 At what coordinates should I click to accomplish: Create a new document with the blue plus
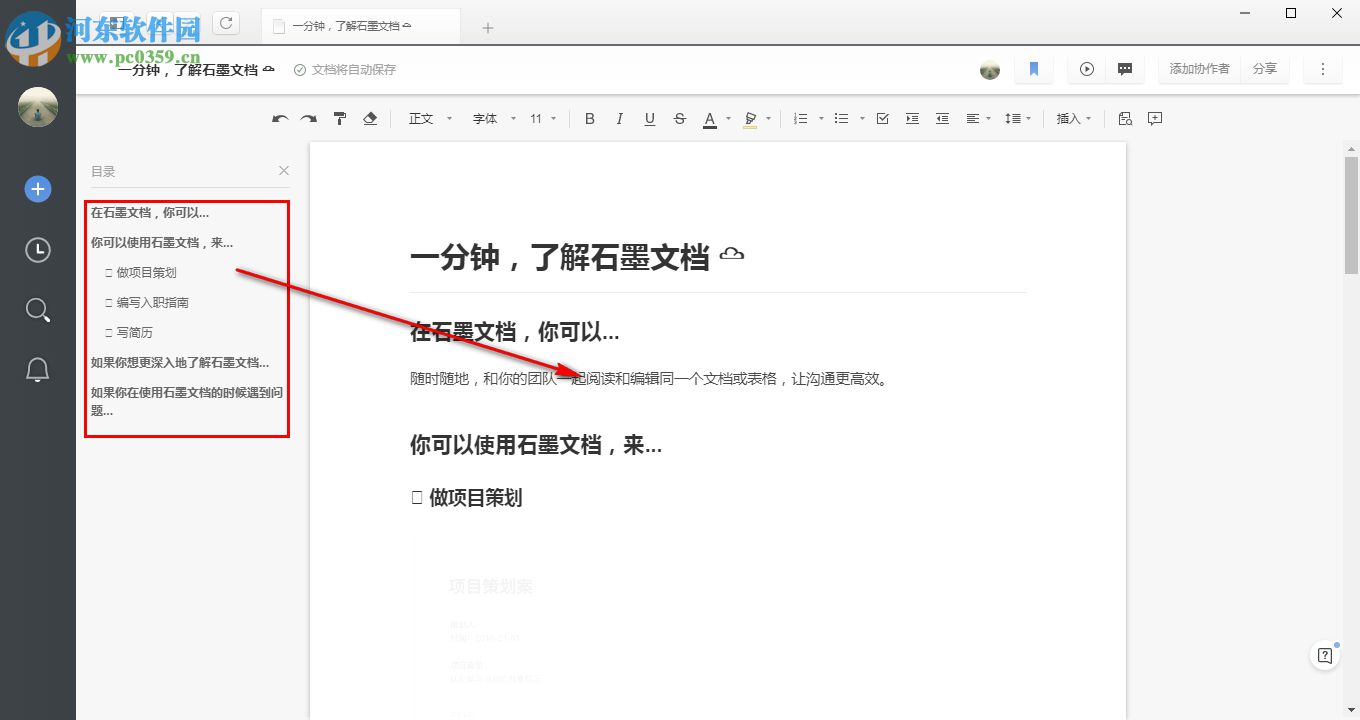click(38, 189)
